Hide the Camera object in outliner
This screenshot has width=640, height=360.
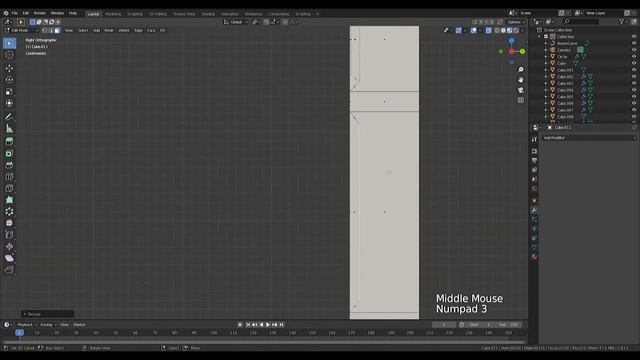[x=634, y=50]
